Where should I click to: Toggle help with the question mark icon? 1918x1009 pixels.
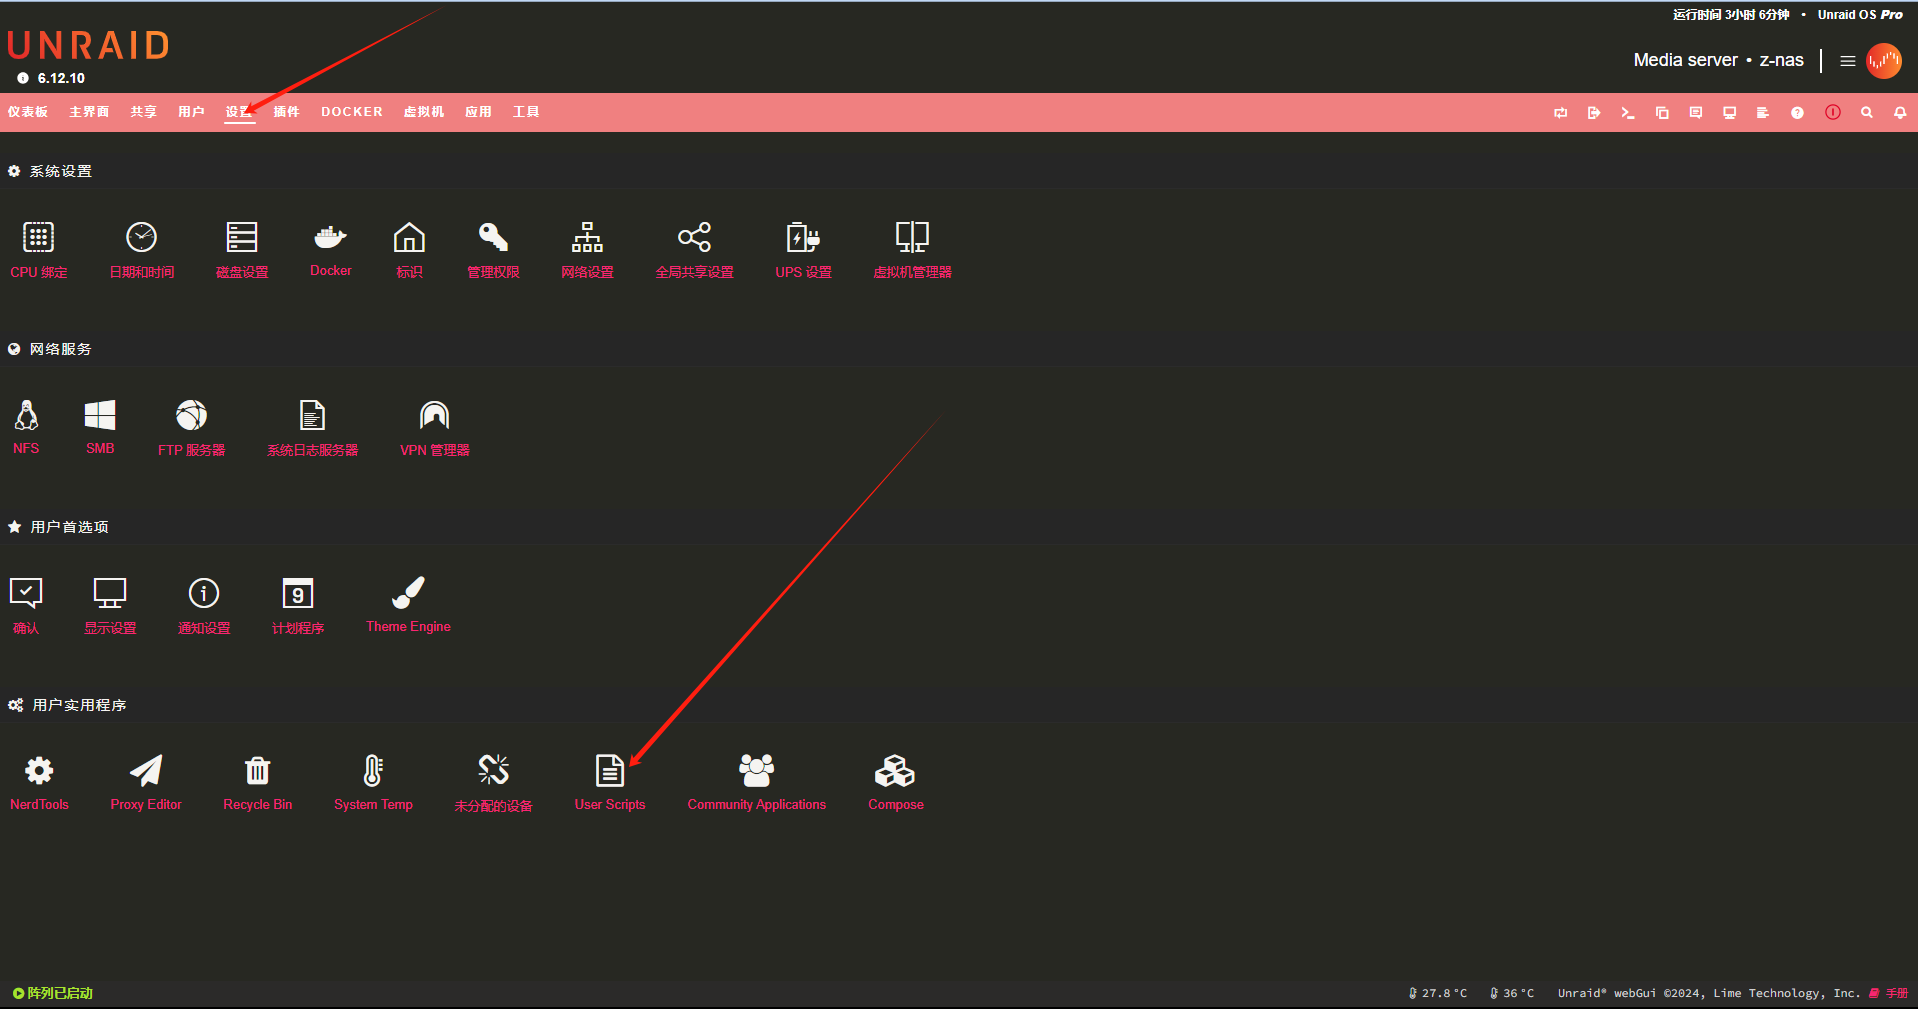(1797, 113)
